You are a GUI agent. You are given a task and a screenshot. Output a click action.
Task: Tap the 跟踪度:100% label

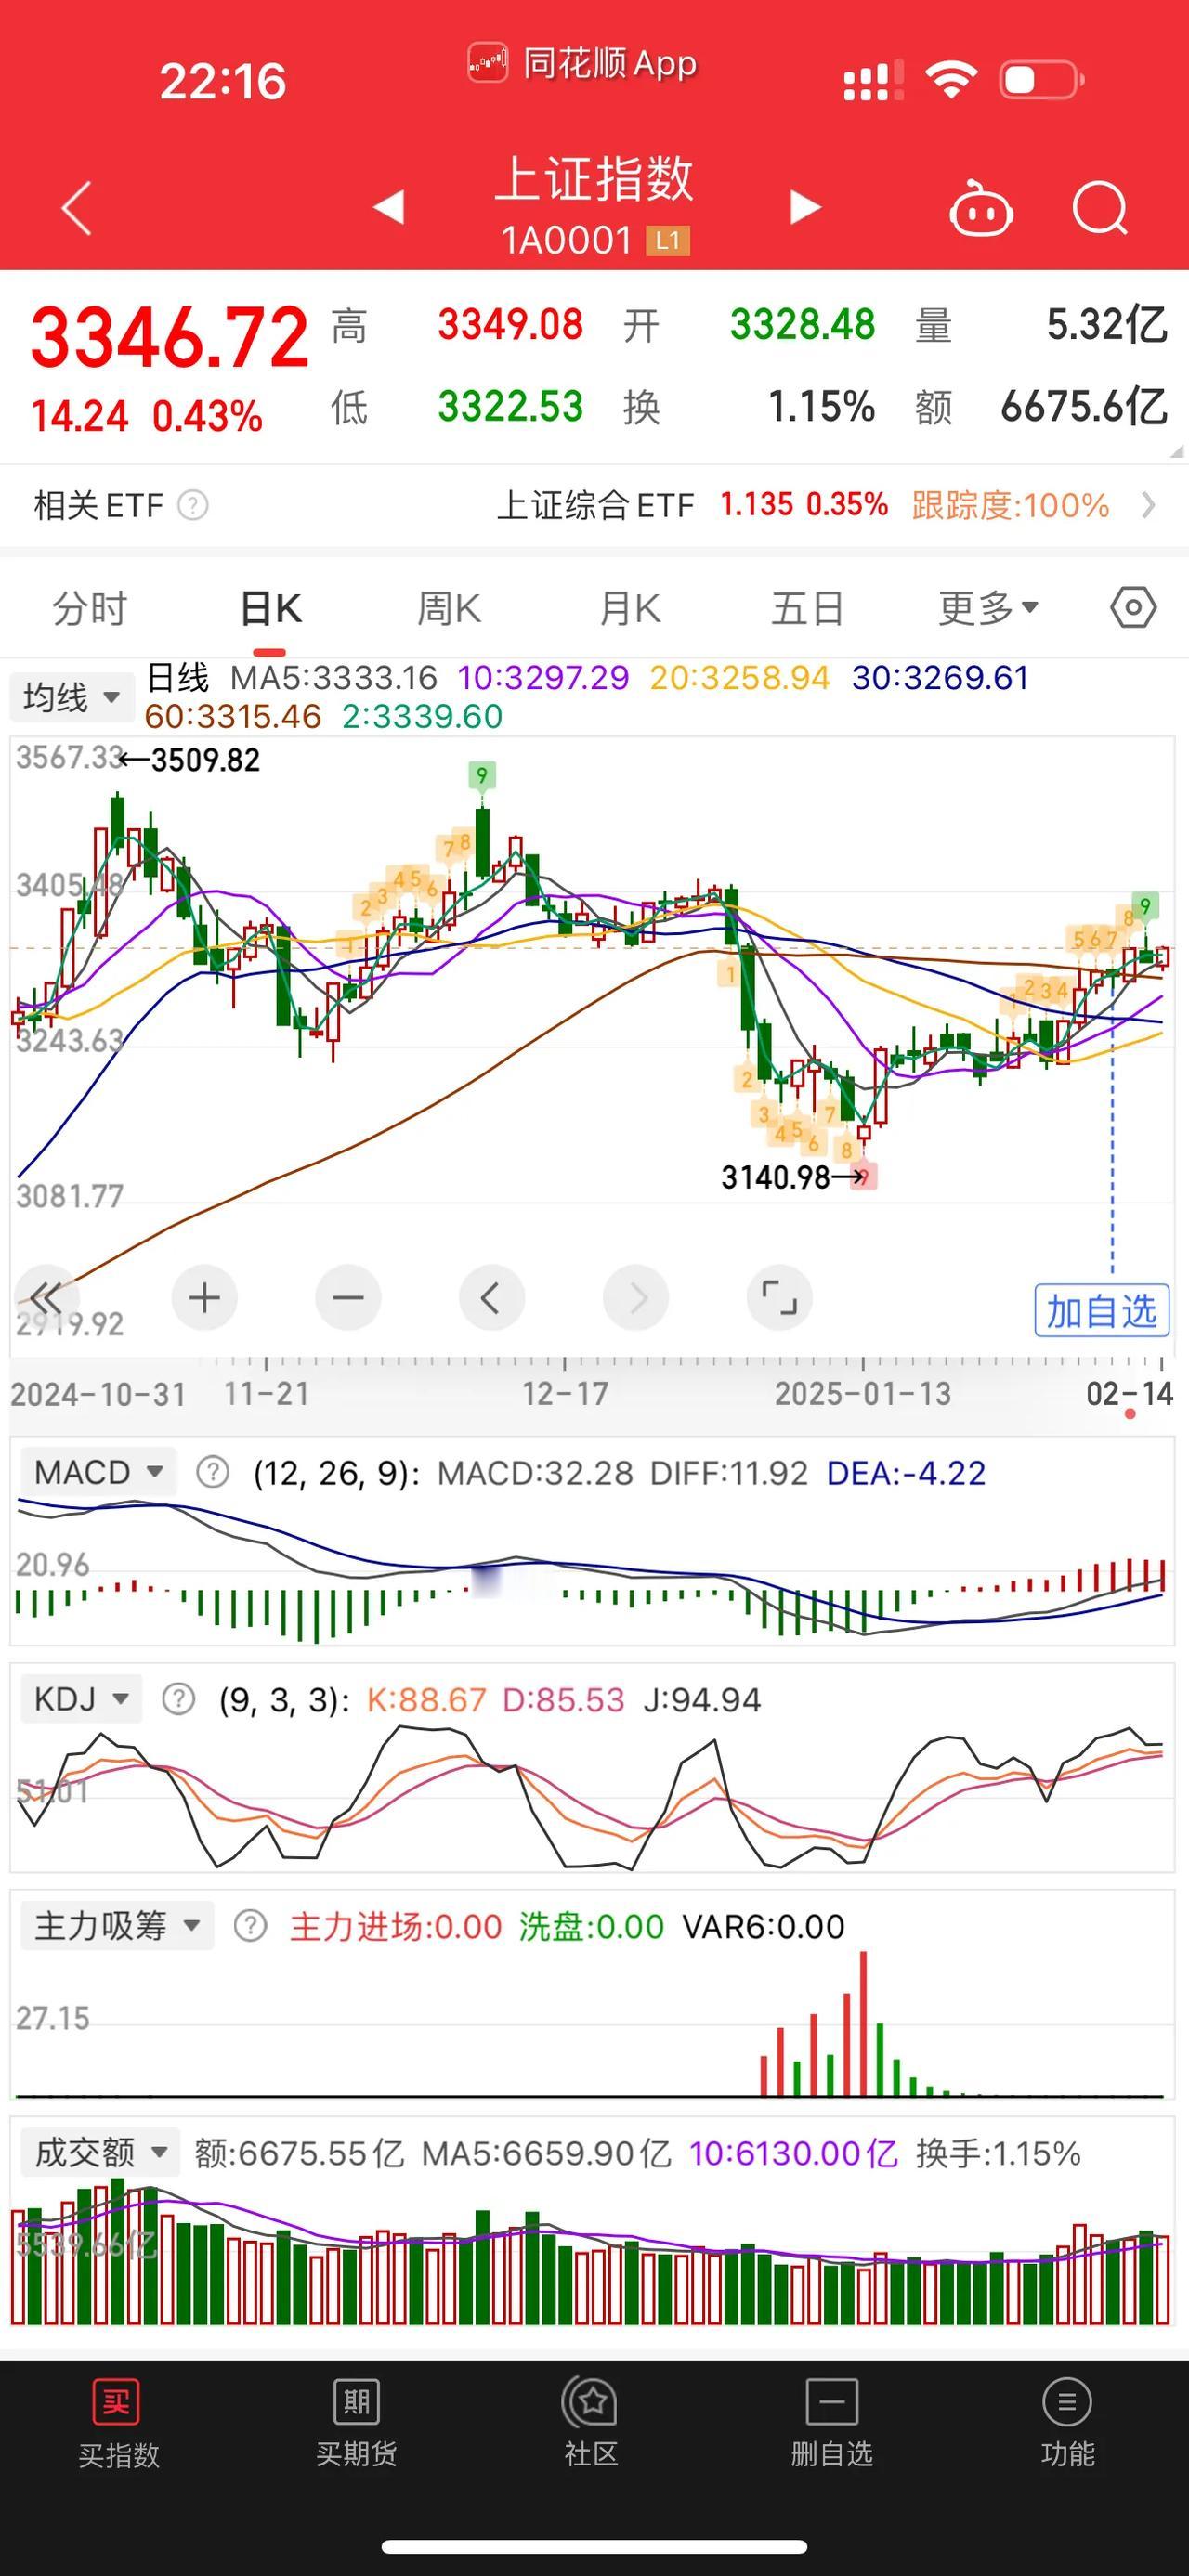click(x=1010, y=505)
